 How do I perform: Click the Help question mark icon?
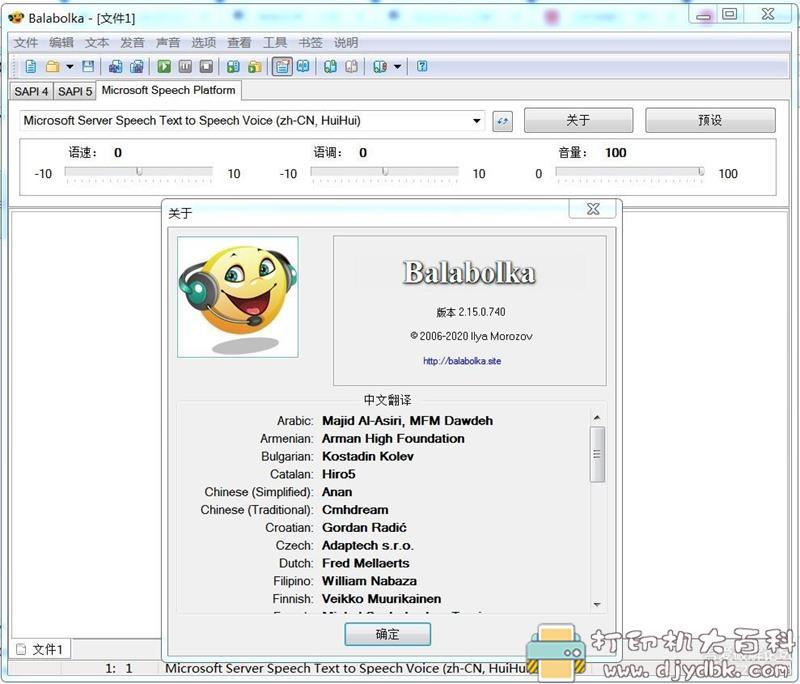tap(422, 66)
